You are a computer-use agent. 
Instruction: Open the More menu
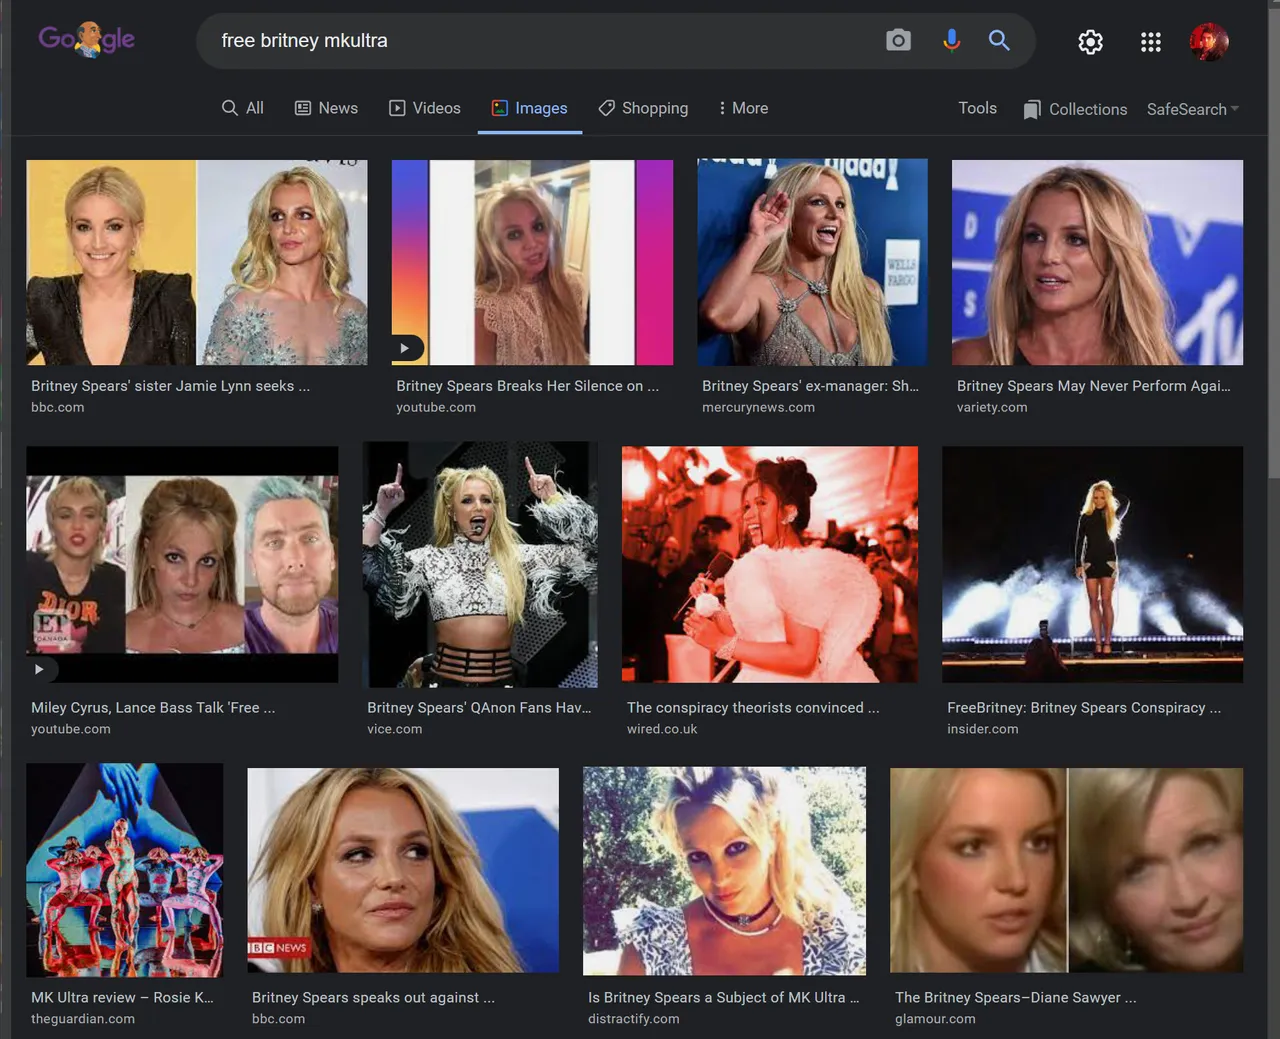point(743,108)
